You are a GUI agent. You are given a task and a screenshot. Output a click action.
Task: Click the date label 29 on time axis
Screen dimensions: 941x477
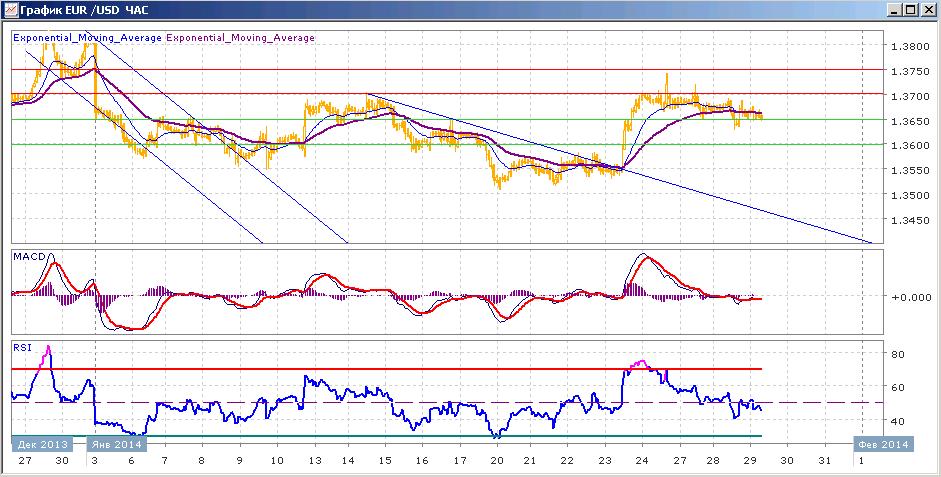pyautogui.click(x=750, y=460)
